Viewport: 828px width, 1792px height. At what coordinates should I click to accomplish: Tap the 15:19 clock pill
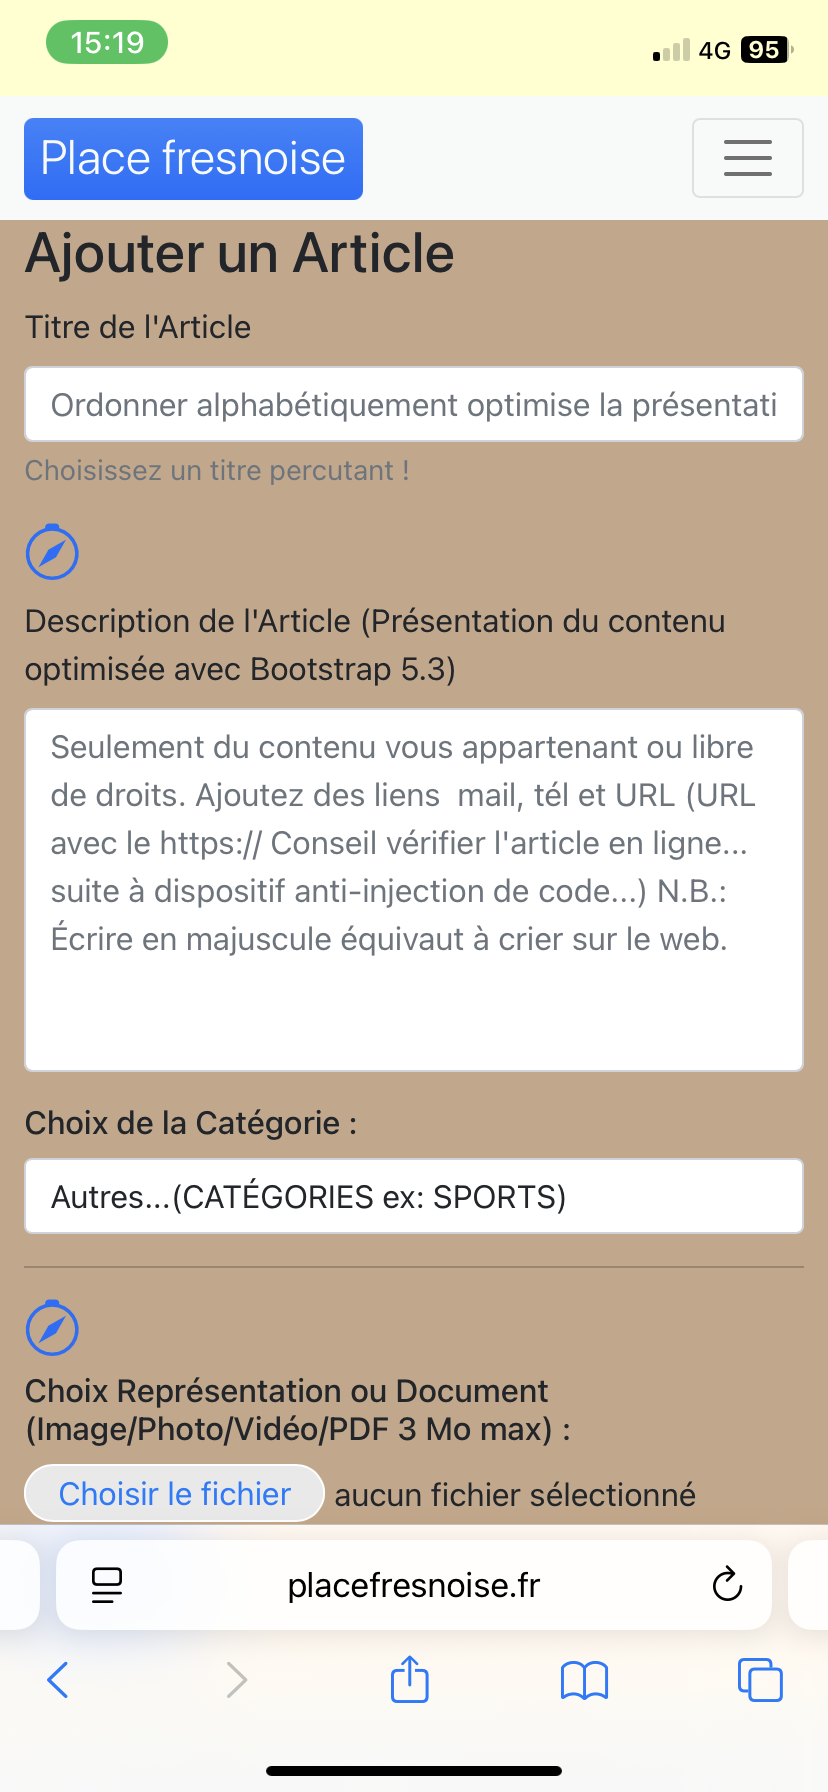107,43
